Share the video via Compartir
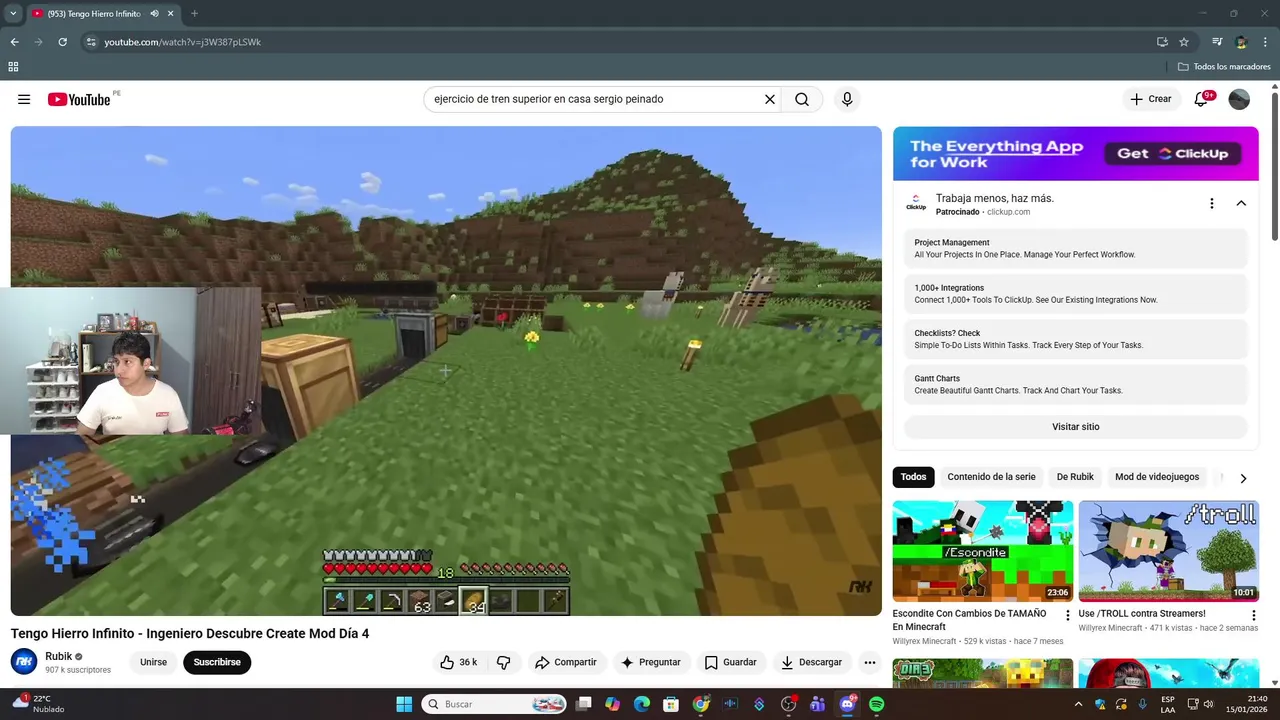 (x=566, y=662)
